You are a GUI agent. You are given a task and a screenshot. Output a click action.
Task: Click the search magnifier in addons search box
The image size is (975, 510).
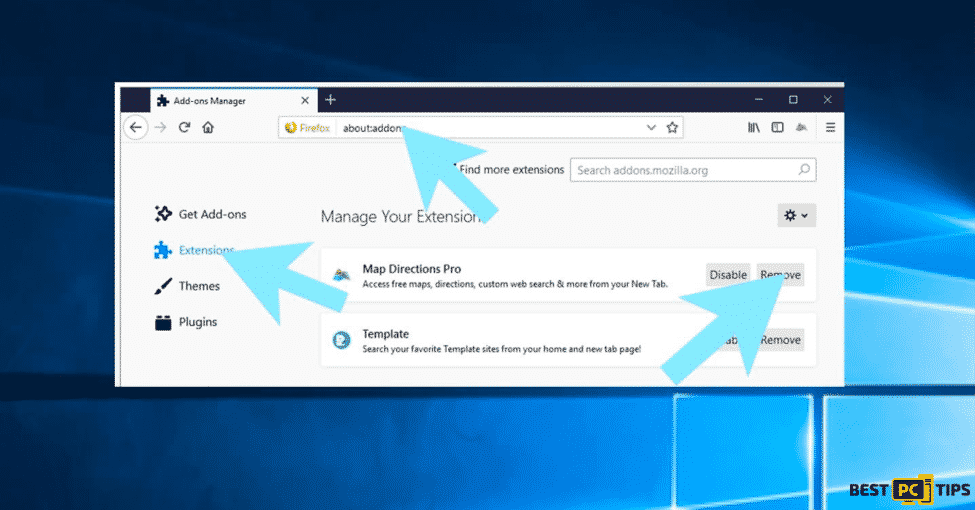pyautogui.click(x=804, y=170)
